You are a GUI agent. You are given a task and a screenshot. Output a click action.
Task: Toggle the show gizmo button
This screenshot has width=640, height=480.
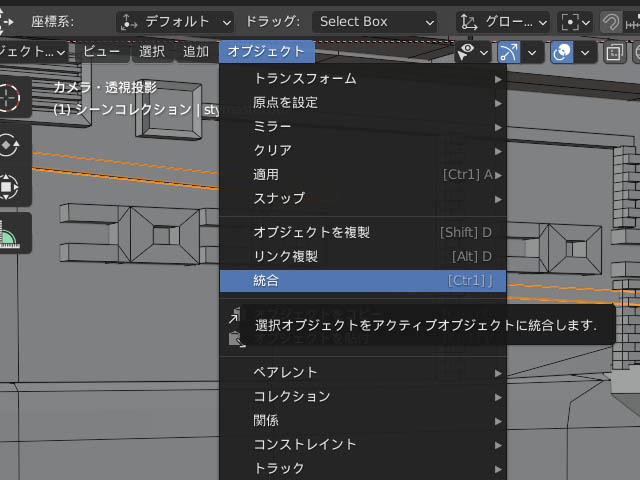509,52
